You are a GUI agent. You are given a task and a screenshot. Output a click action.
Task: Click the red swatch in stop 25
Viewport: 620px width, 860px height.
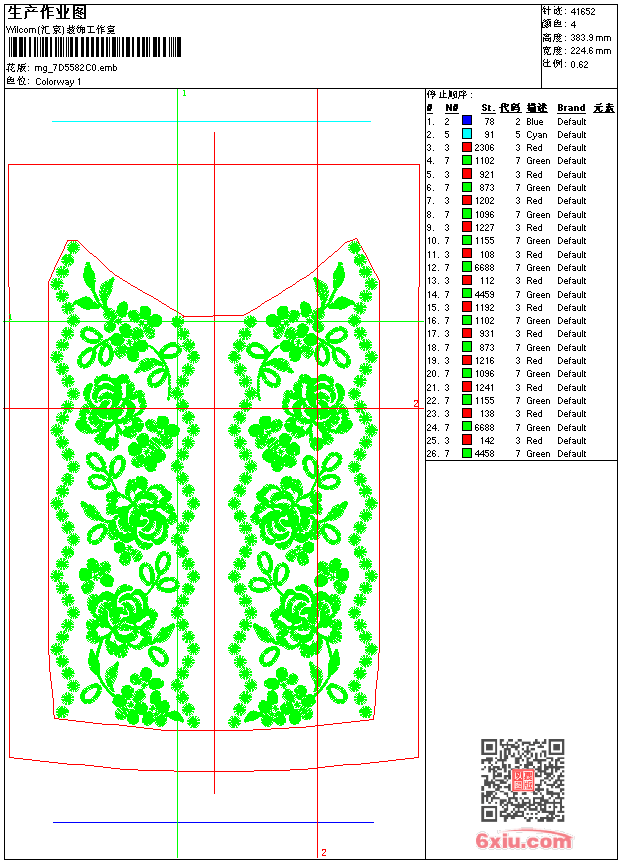click(467, 440)
